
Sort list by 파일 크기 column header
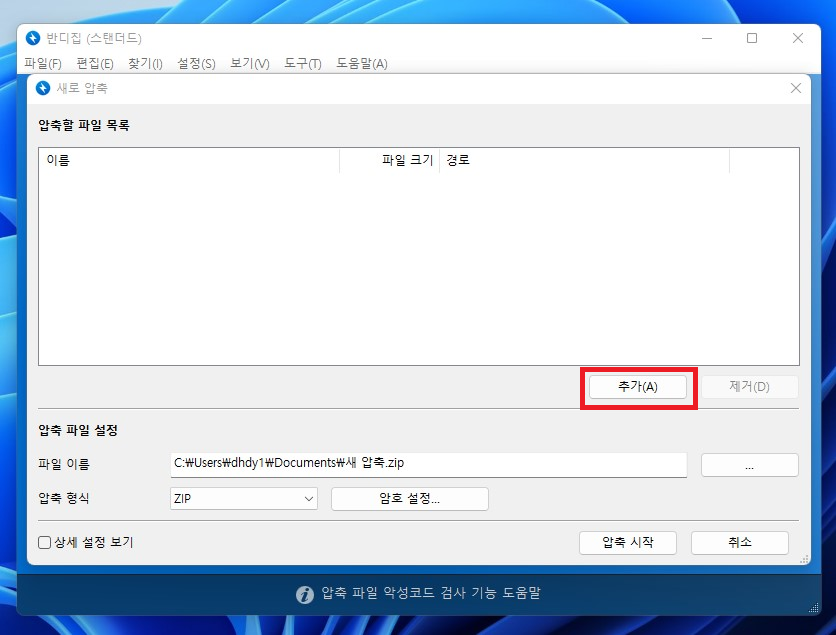tap(389, 160)
